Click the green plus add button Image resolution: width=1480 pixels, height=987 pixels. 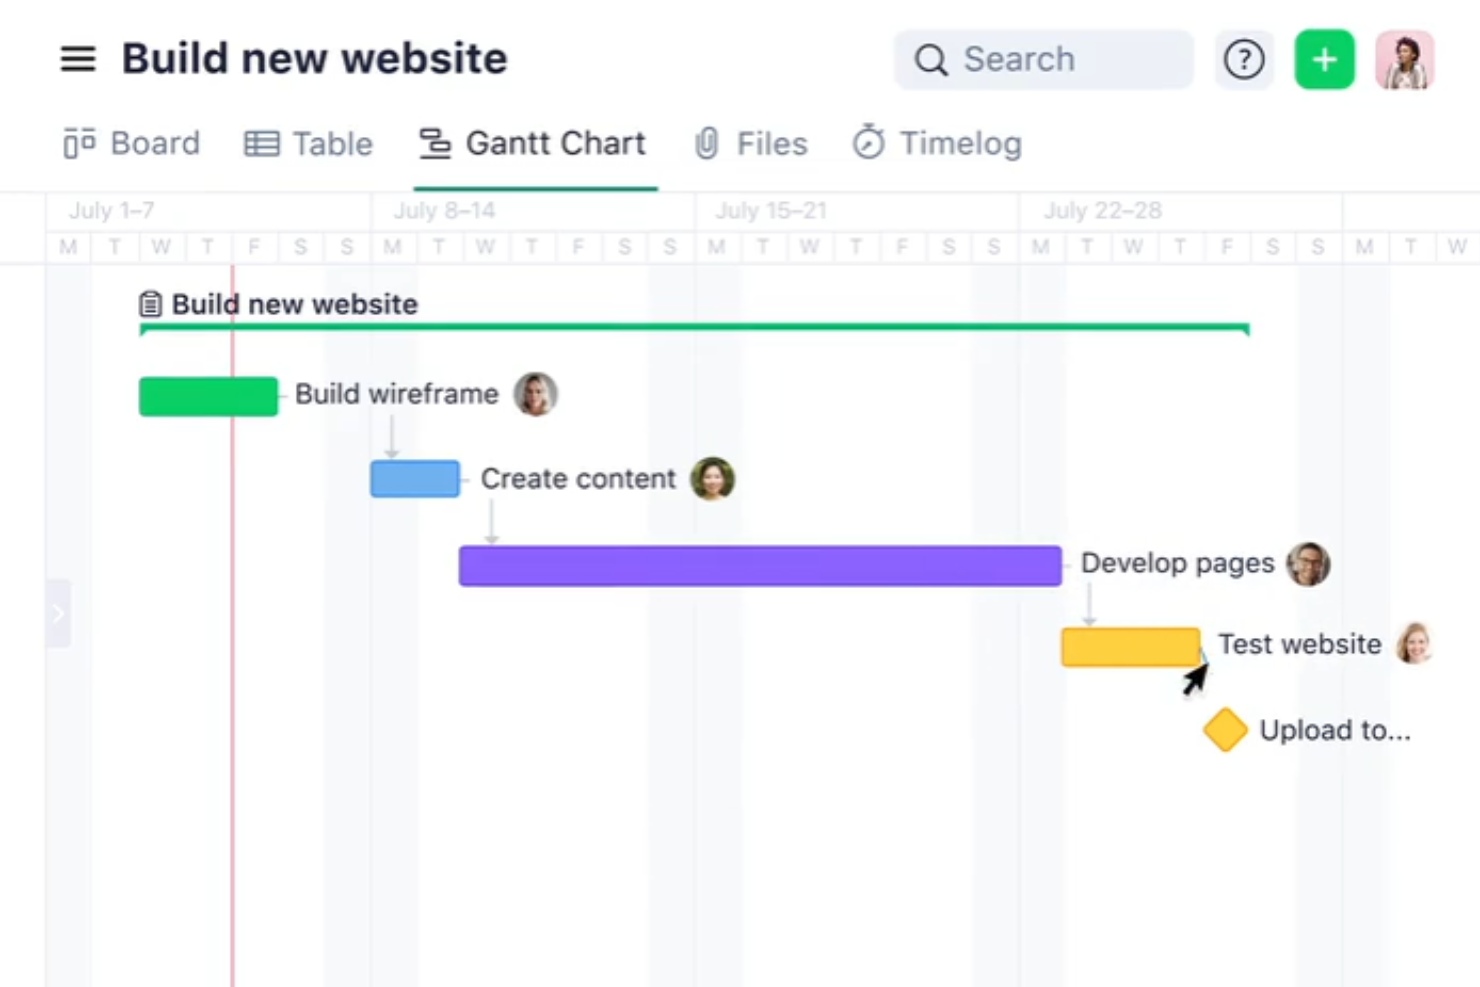[x=1324, y=60]
